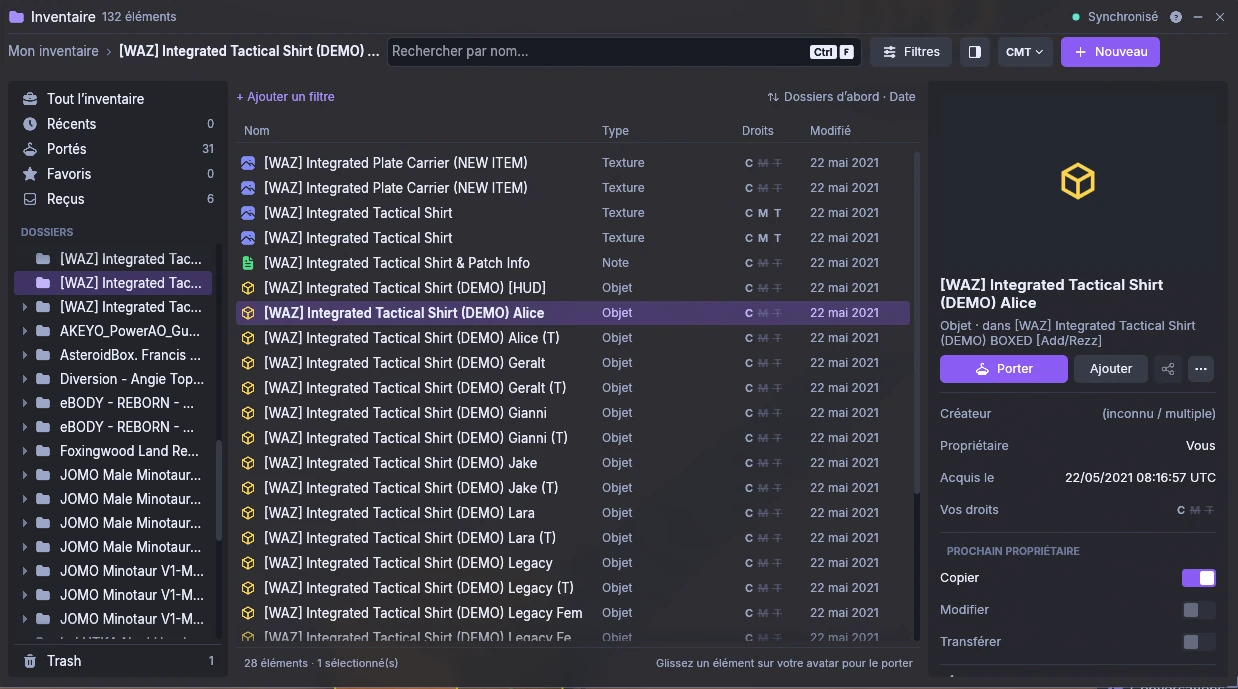The height and width of the screenshot is (689, 1238).
Task: Expand the first JOMO Male Minotaur folder
Action: pos(25,475)
